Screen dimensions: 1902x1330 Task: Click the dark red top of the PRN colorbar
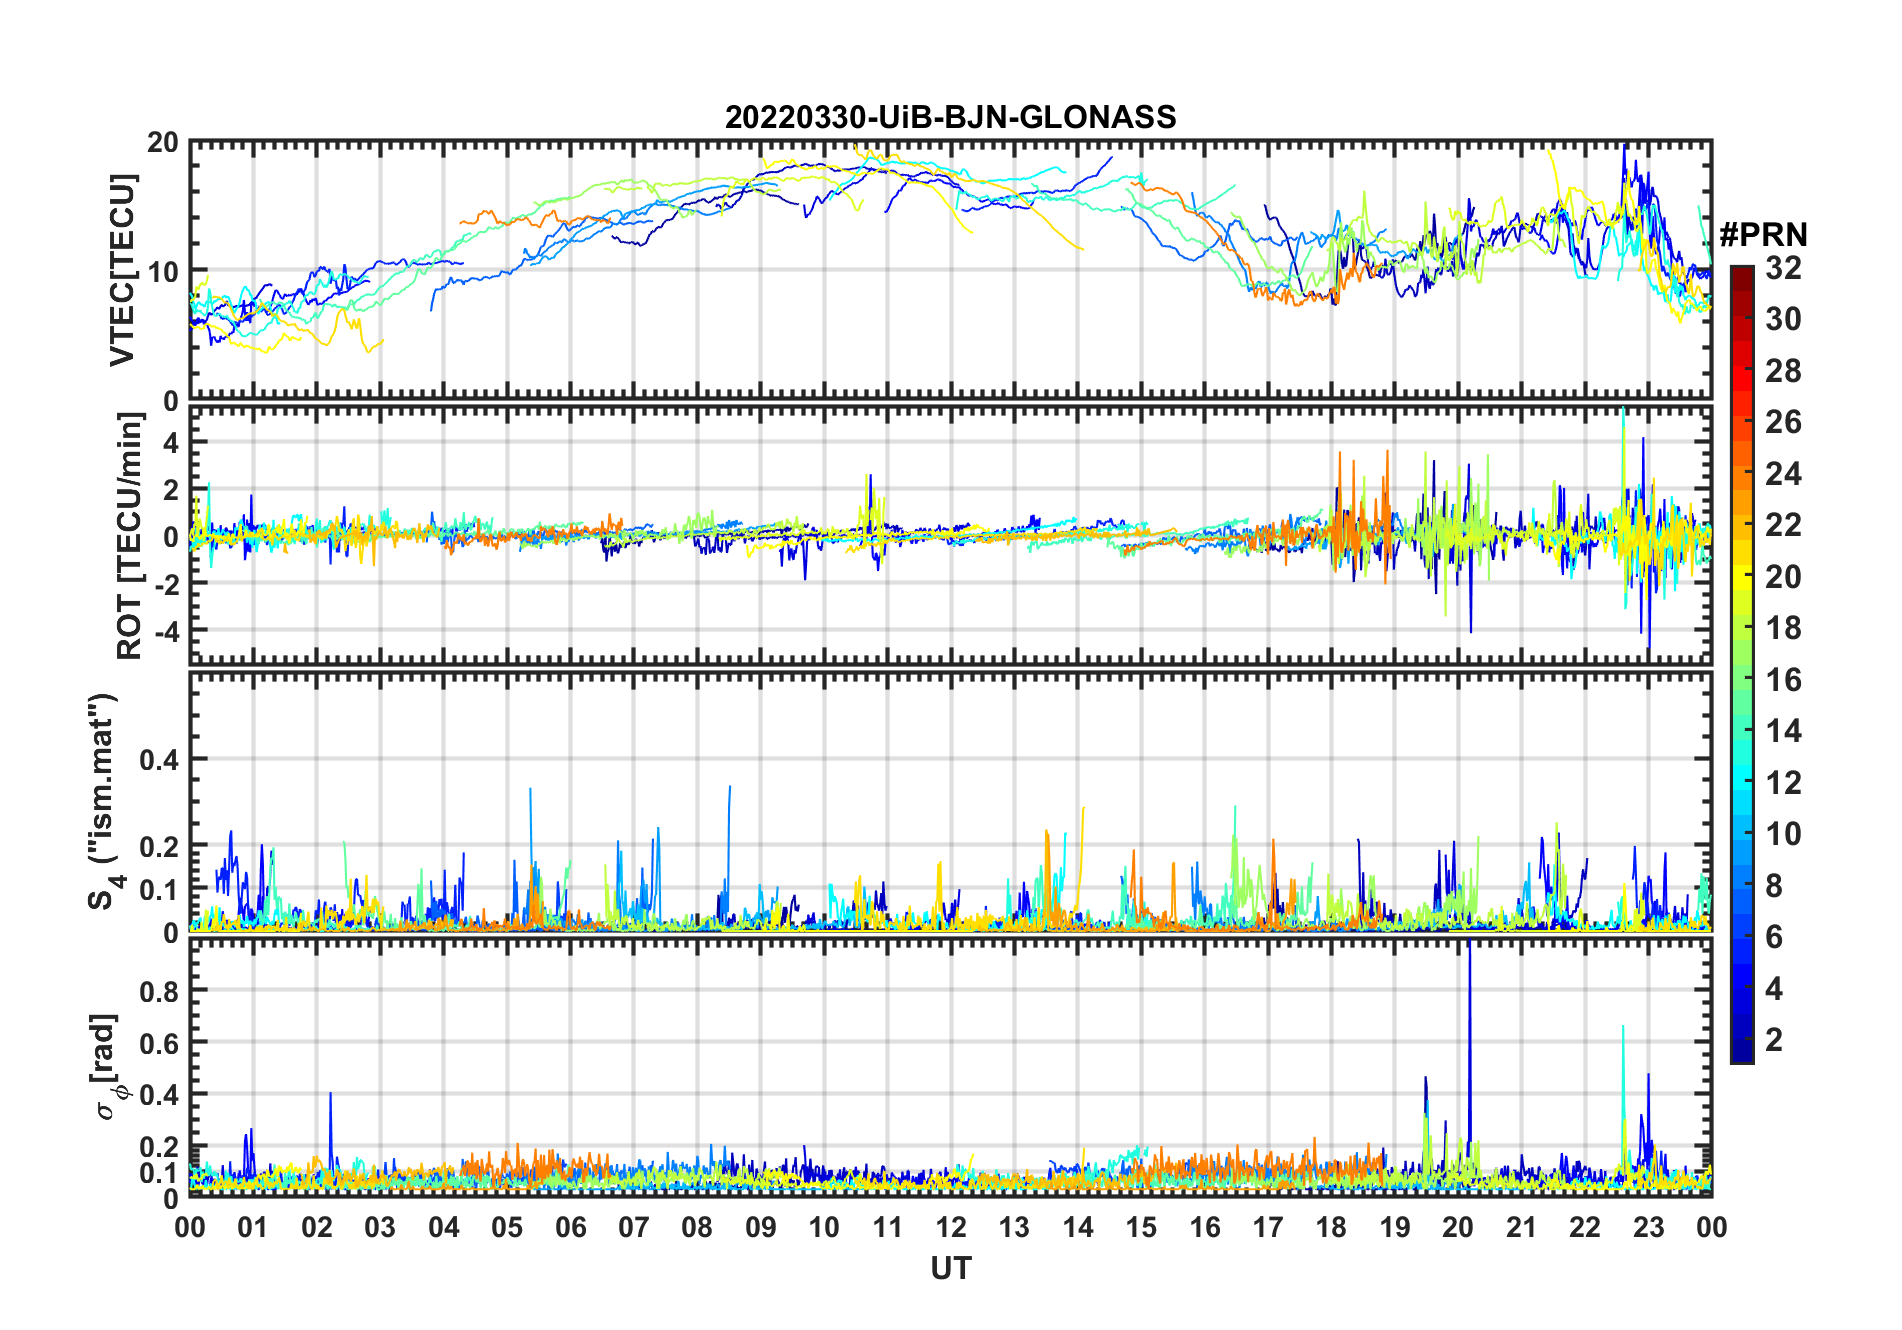1741,274
